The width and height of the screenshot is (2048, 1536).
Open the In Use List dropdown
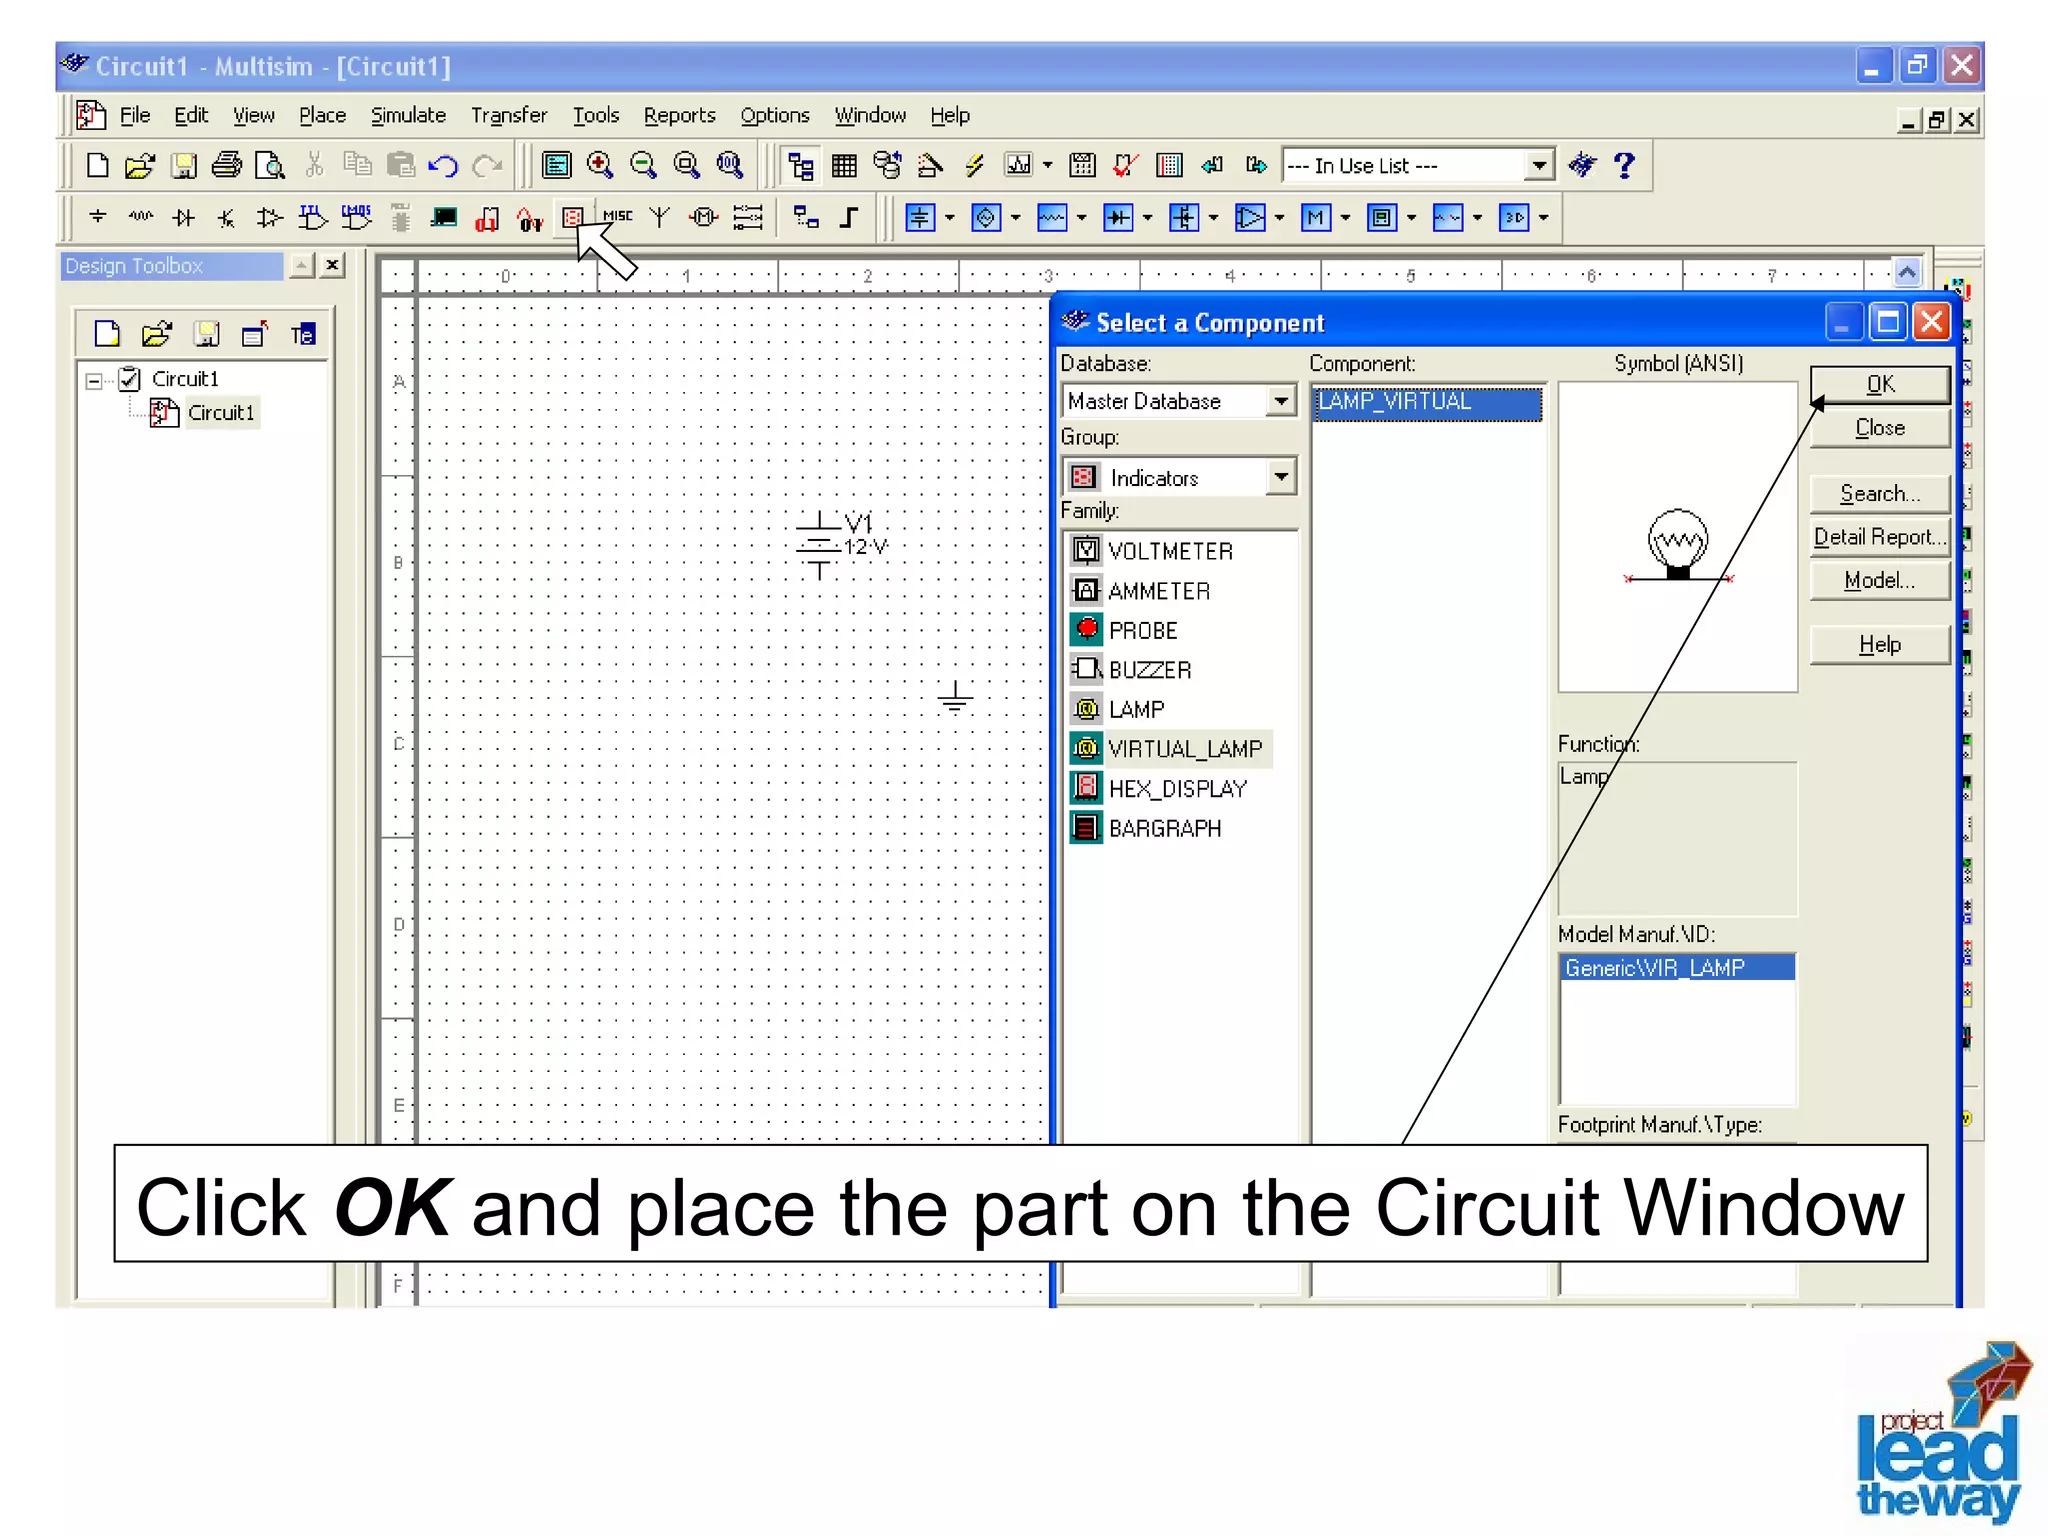[1539, 165]
